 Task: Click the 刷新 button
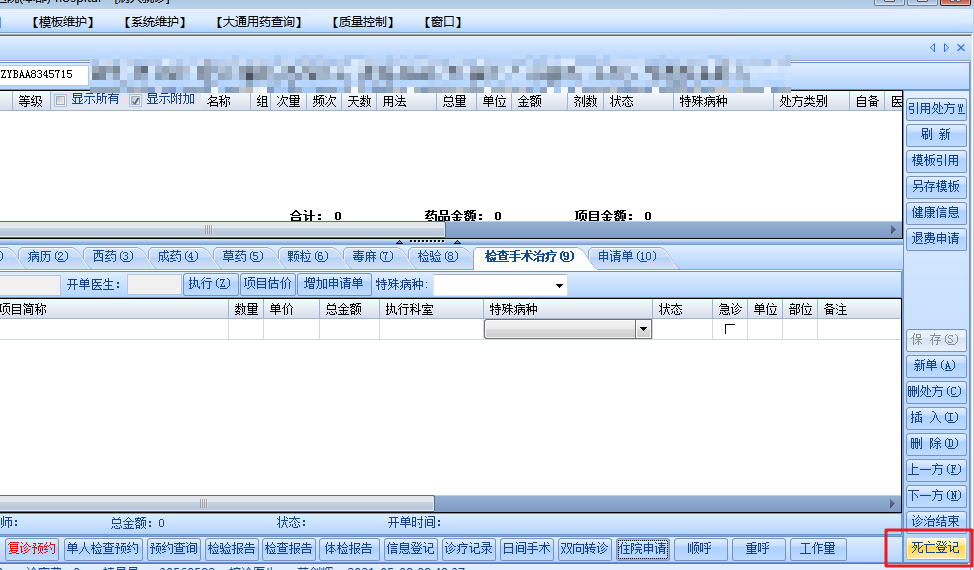click(935, 135)
